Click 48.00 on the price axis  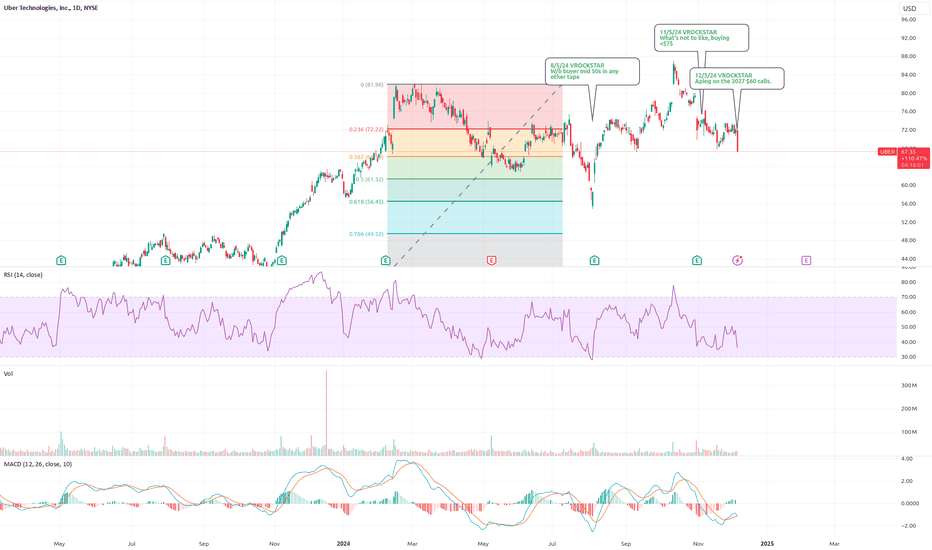(908, 240)
